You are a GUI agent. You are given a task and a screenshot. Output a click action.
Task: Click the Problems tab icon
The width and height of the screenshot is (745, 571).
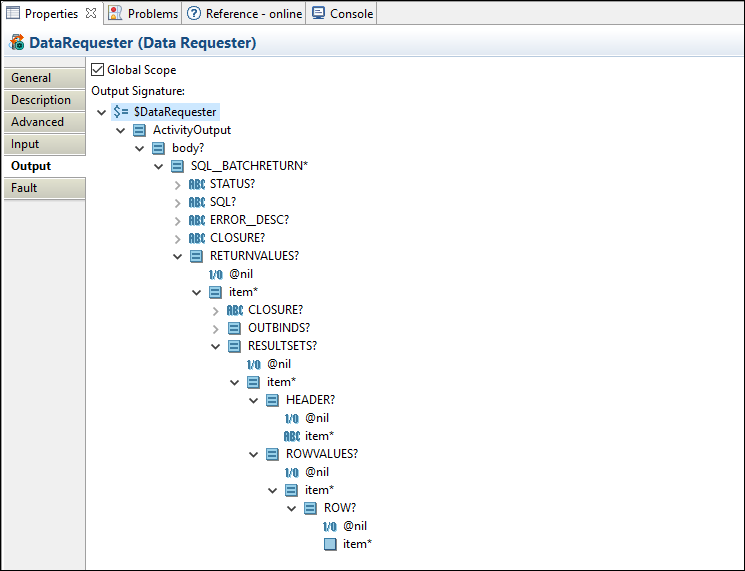point(116,13)
